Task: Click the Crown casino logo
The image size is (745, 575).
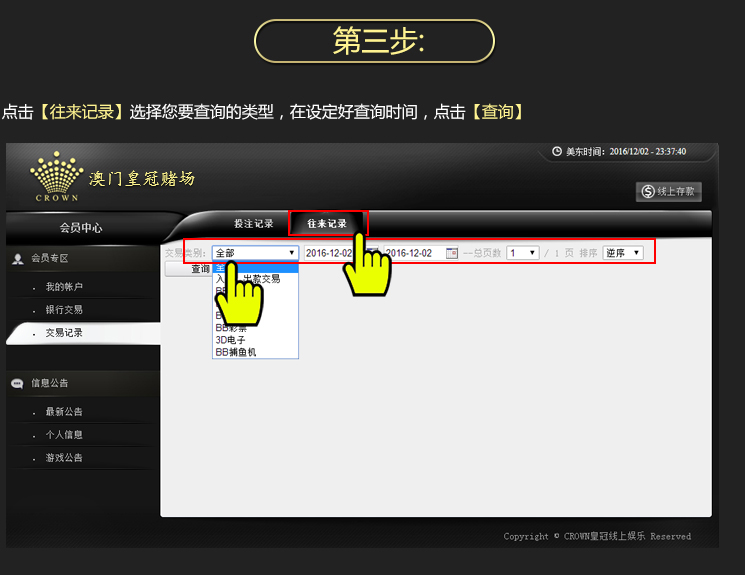Action: pyautogui.click(x=56, y=178)
